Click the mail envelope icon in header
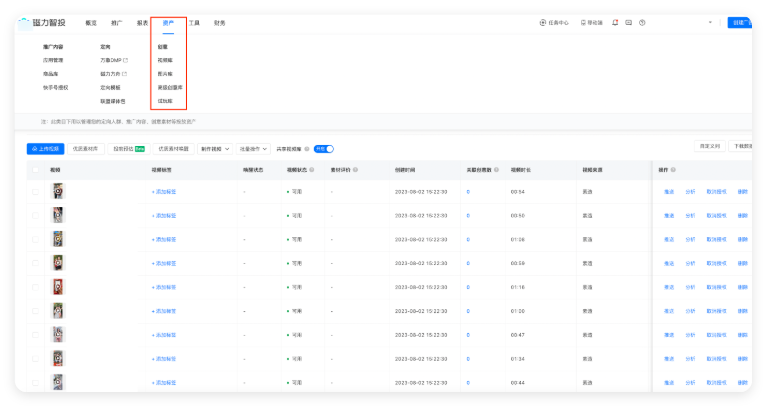The width and height of the screenshot is (766, 406). (x=628, y=22)
